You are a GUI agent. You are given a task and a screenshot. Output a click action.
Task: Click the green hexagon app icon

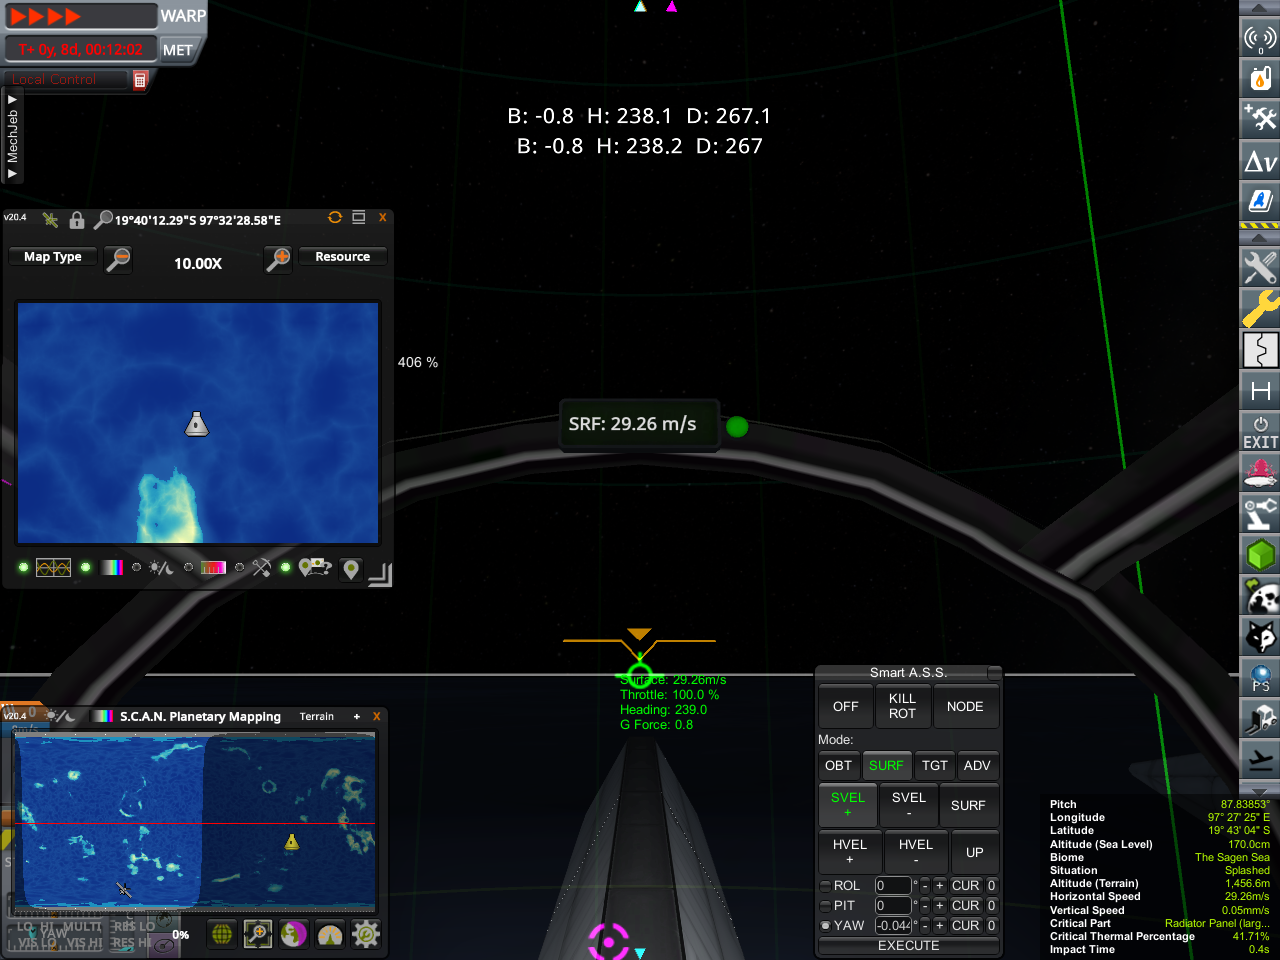1260,554
